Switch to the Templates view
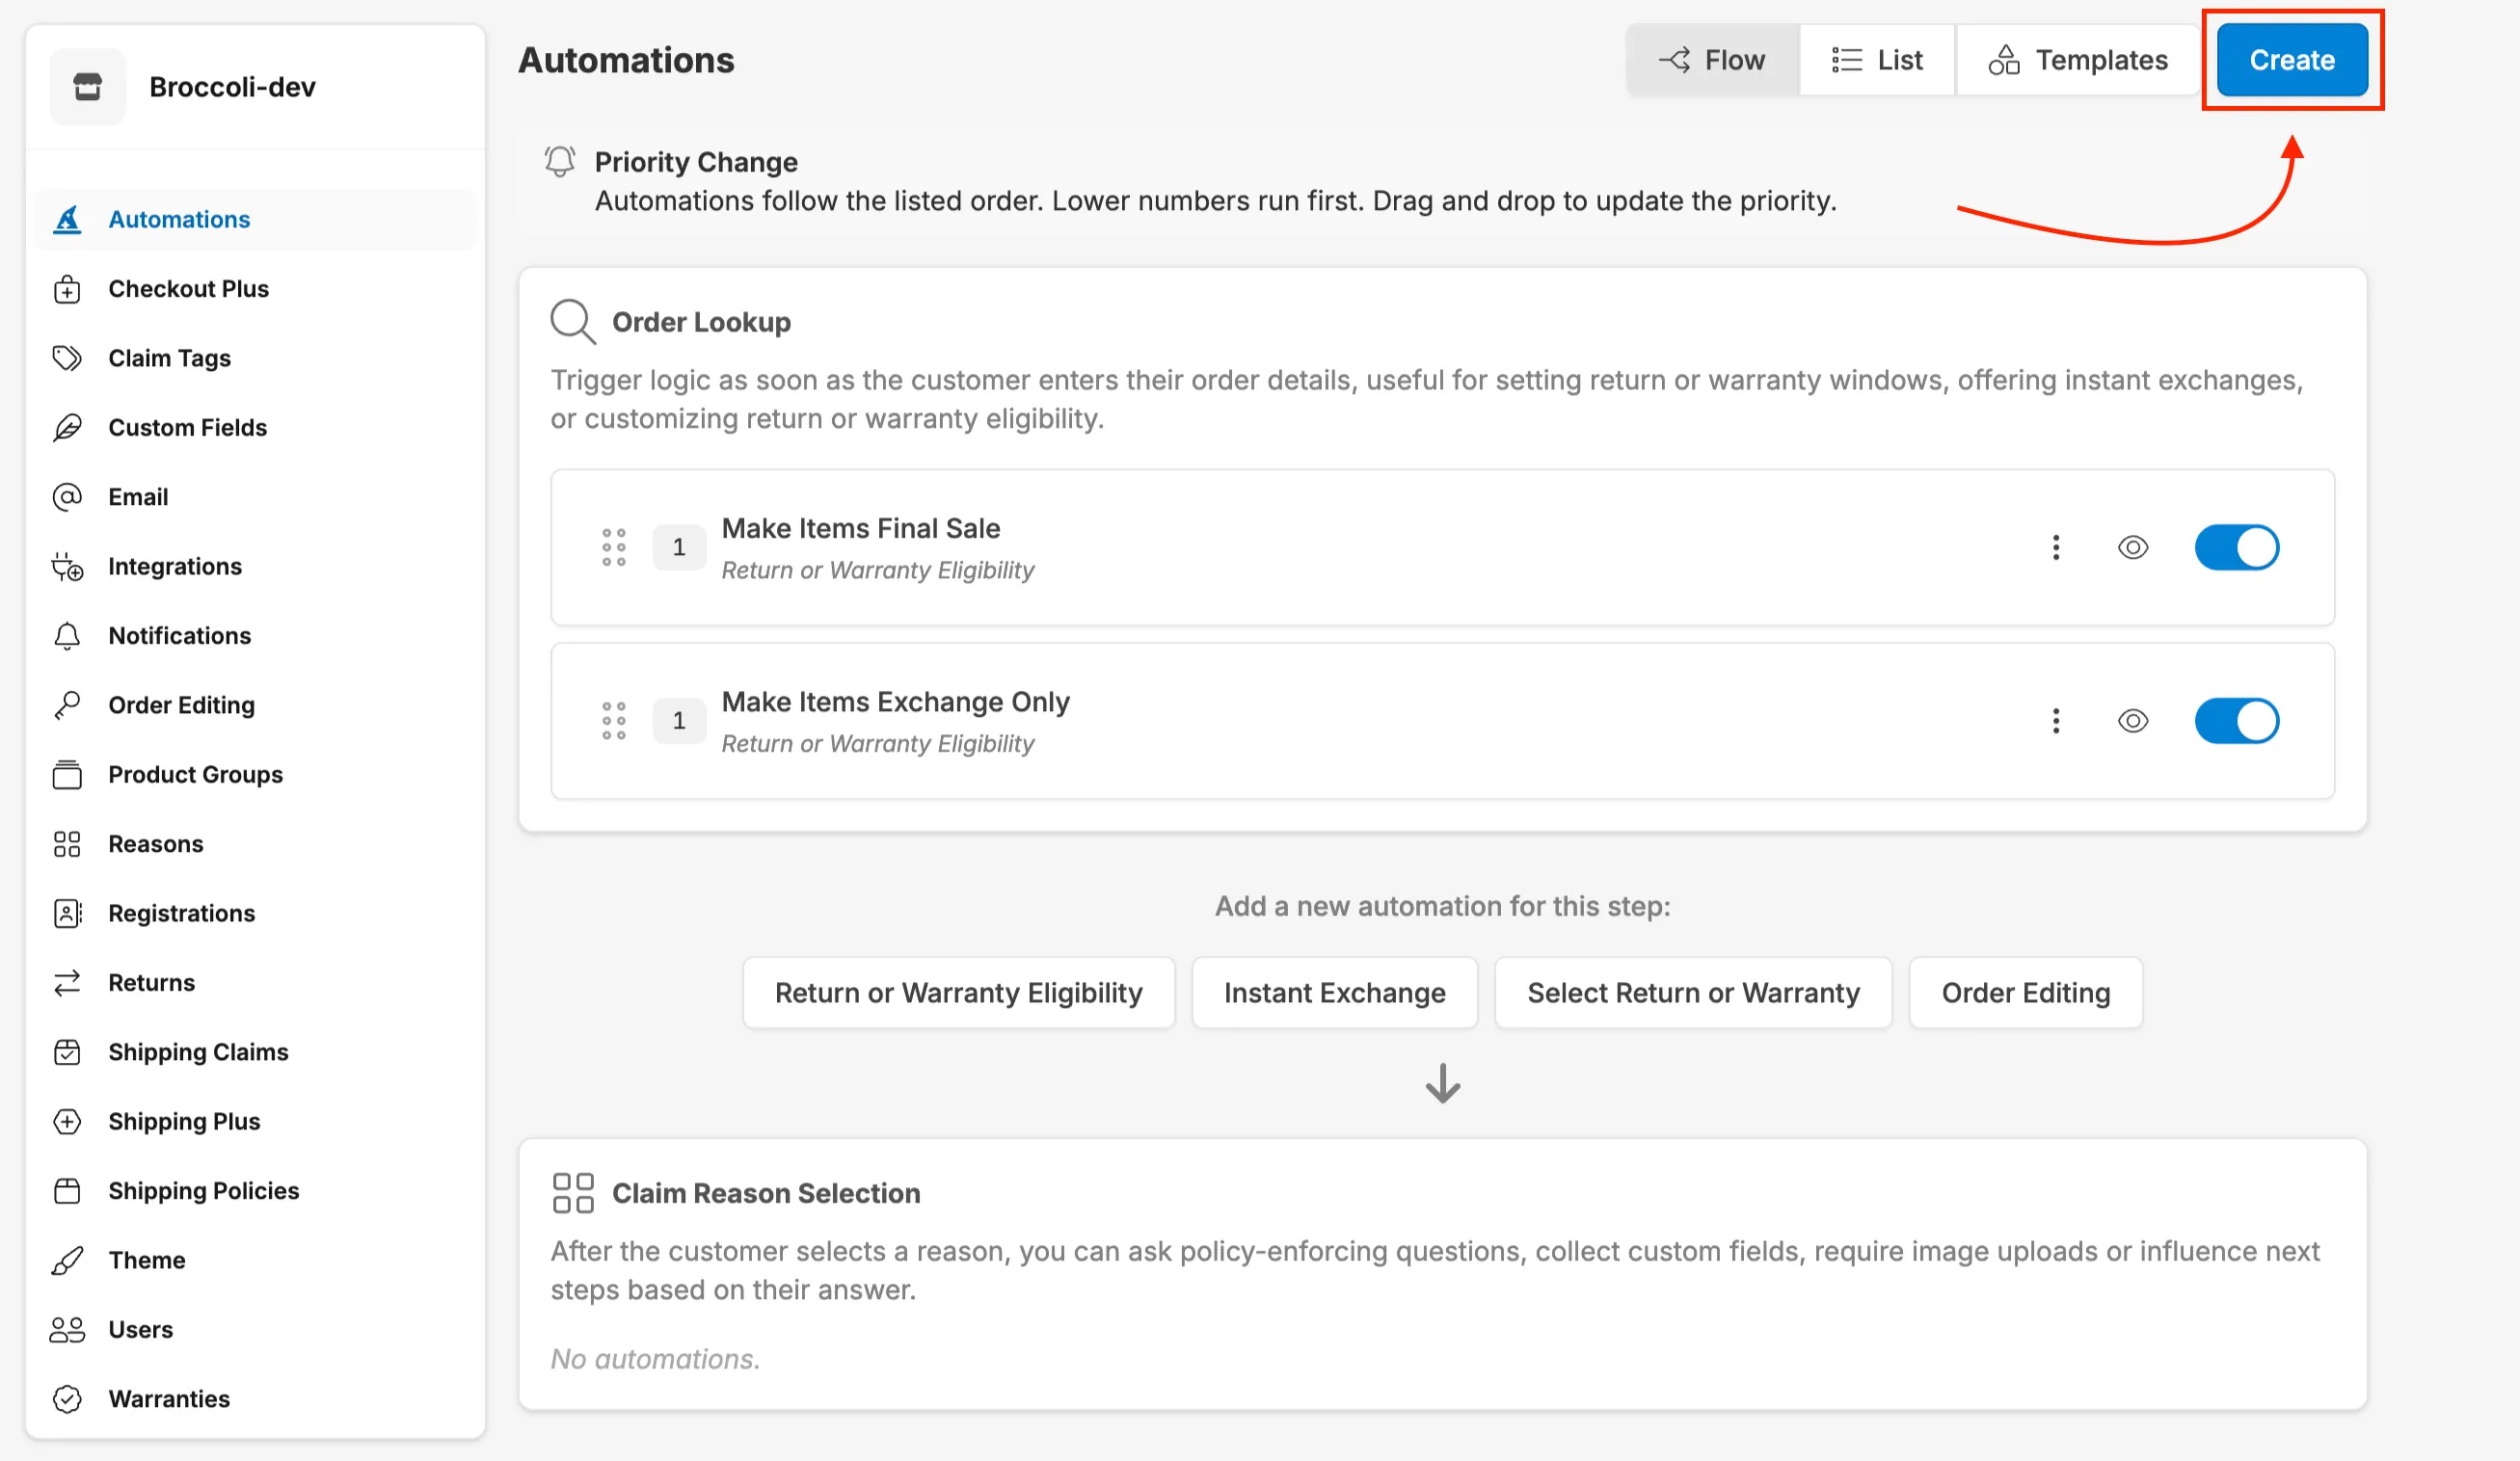This screenshot has width=2520, height=1461. tap(2079, 59)
